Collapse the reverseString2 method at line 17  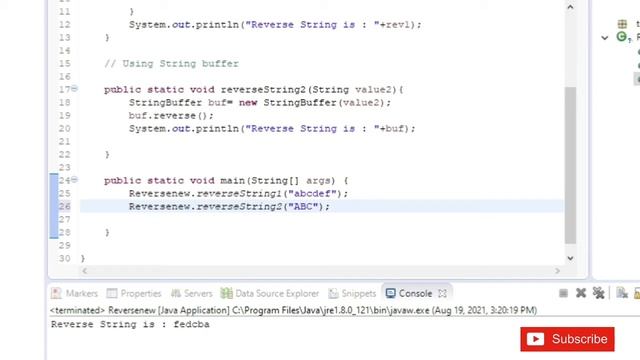pyautogui.click(x=74, y=89)
